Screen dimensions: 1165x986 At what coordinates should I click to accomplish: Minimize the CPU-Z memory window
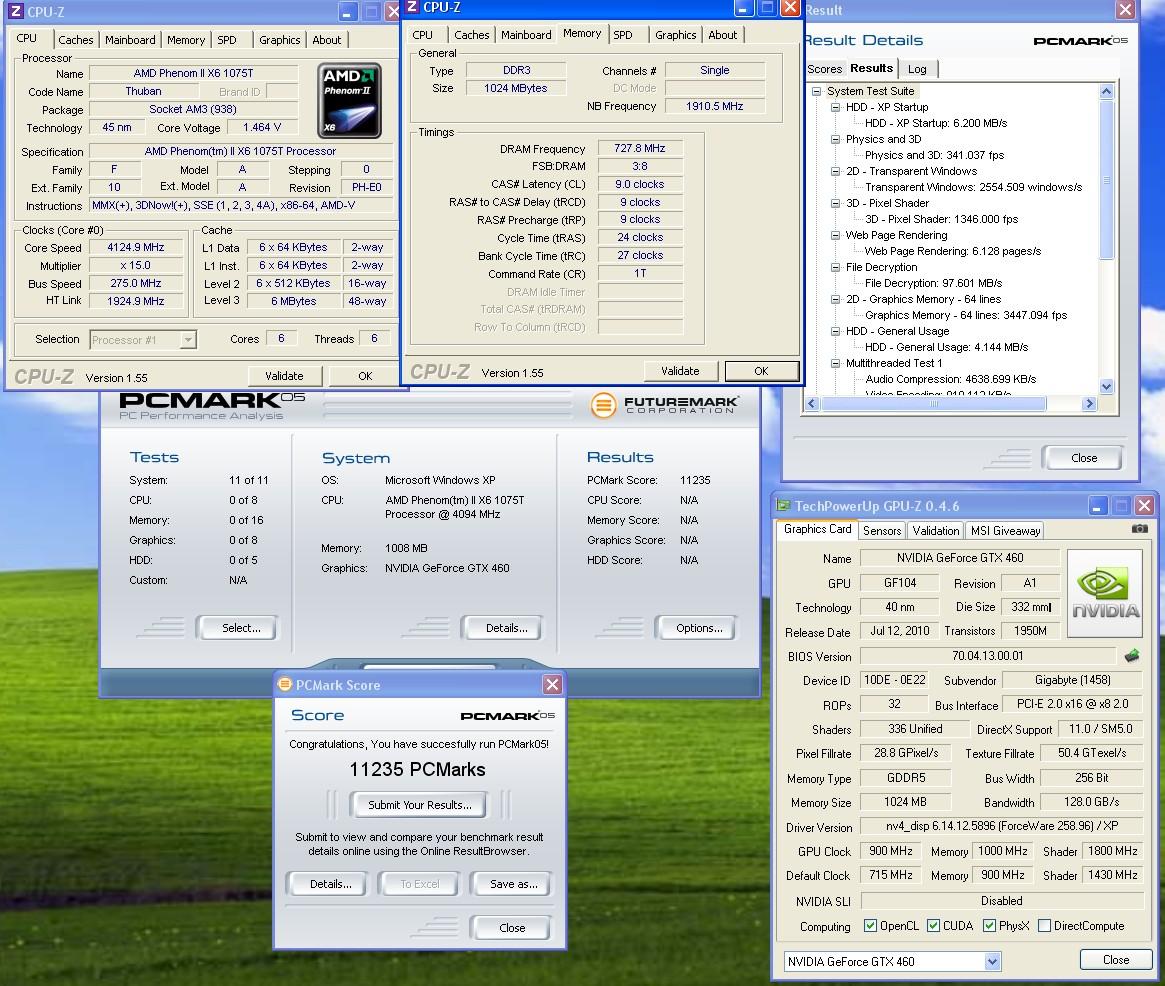[x=744, y=8]
